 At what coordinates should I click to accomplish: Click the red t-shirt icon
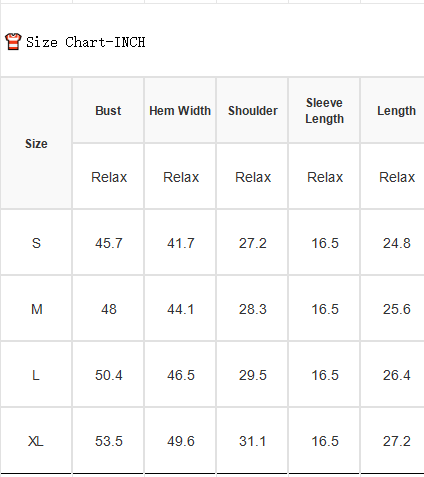pyautogui.click(x=13, y=42)
